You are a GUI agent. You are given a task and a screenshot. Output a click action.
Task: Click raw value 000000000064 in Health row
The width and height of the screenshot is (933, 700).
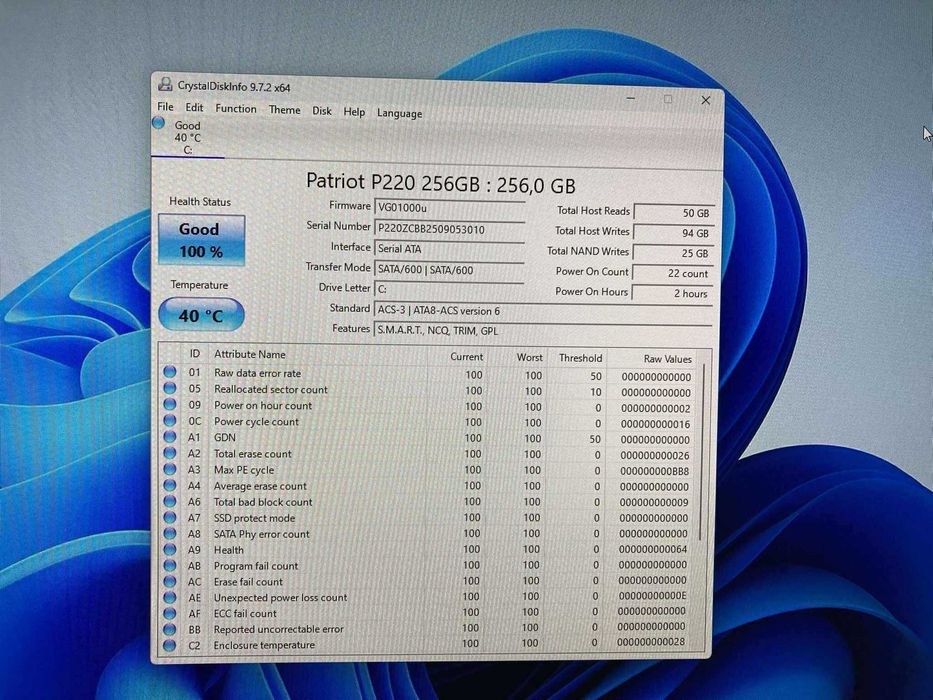tap(653, 549)
